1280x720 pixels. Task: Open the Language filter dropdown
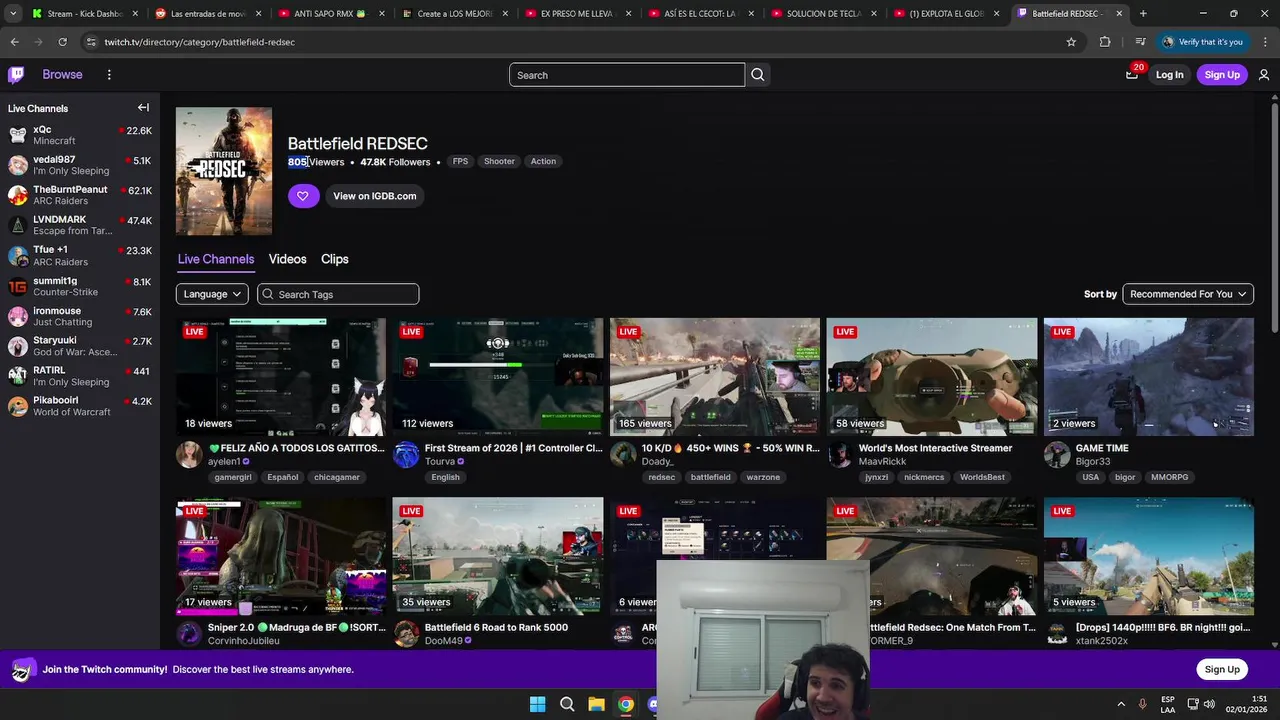[212, 294]
